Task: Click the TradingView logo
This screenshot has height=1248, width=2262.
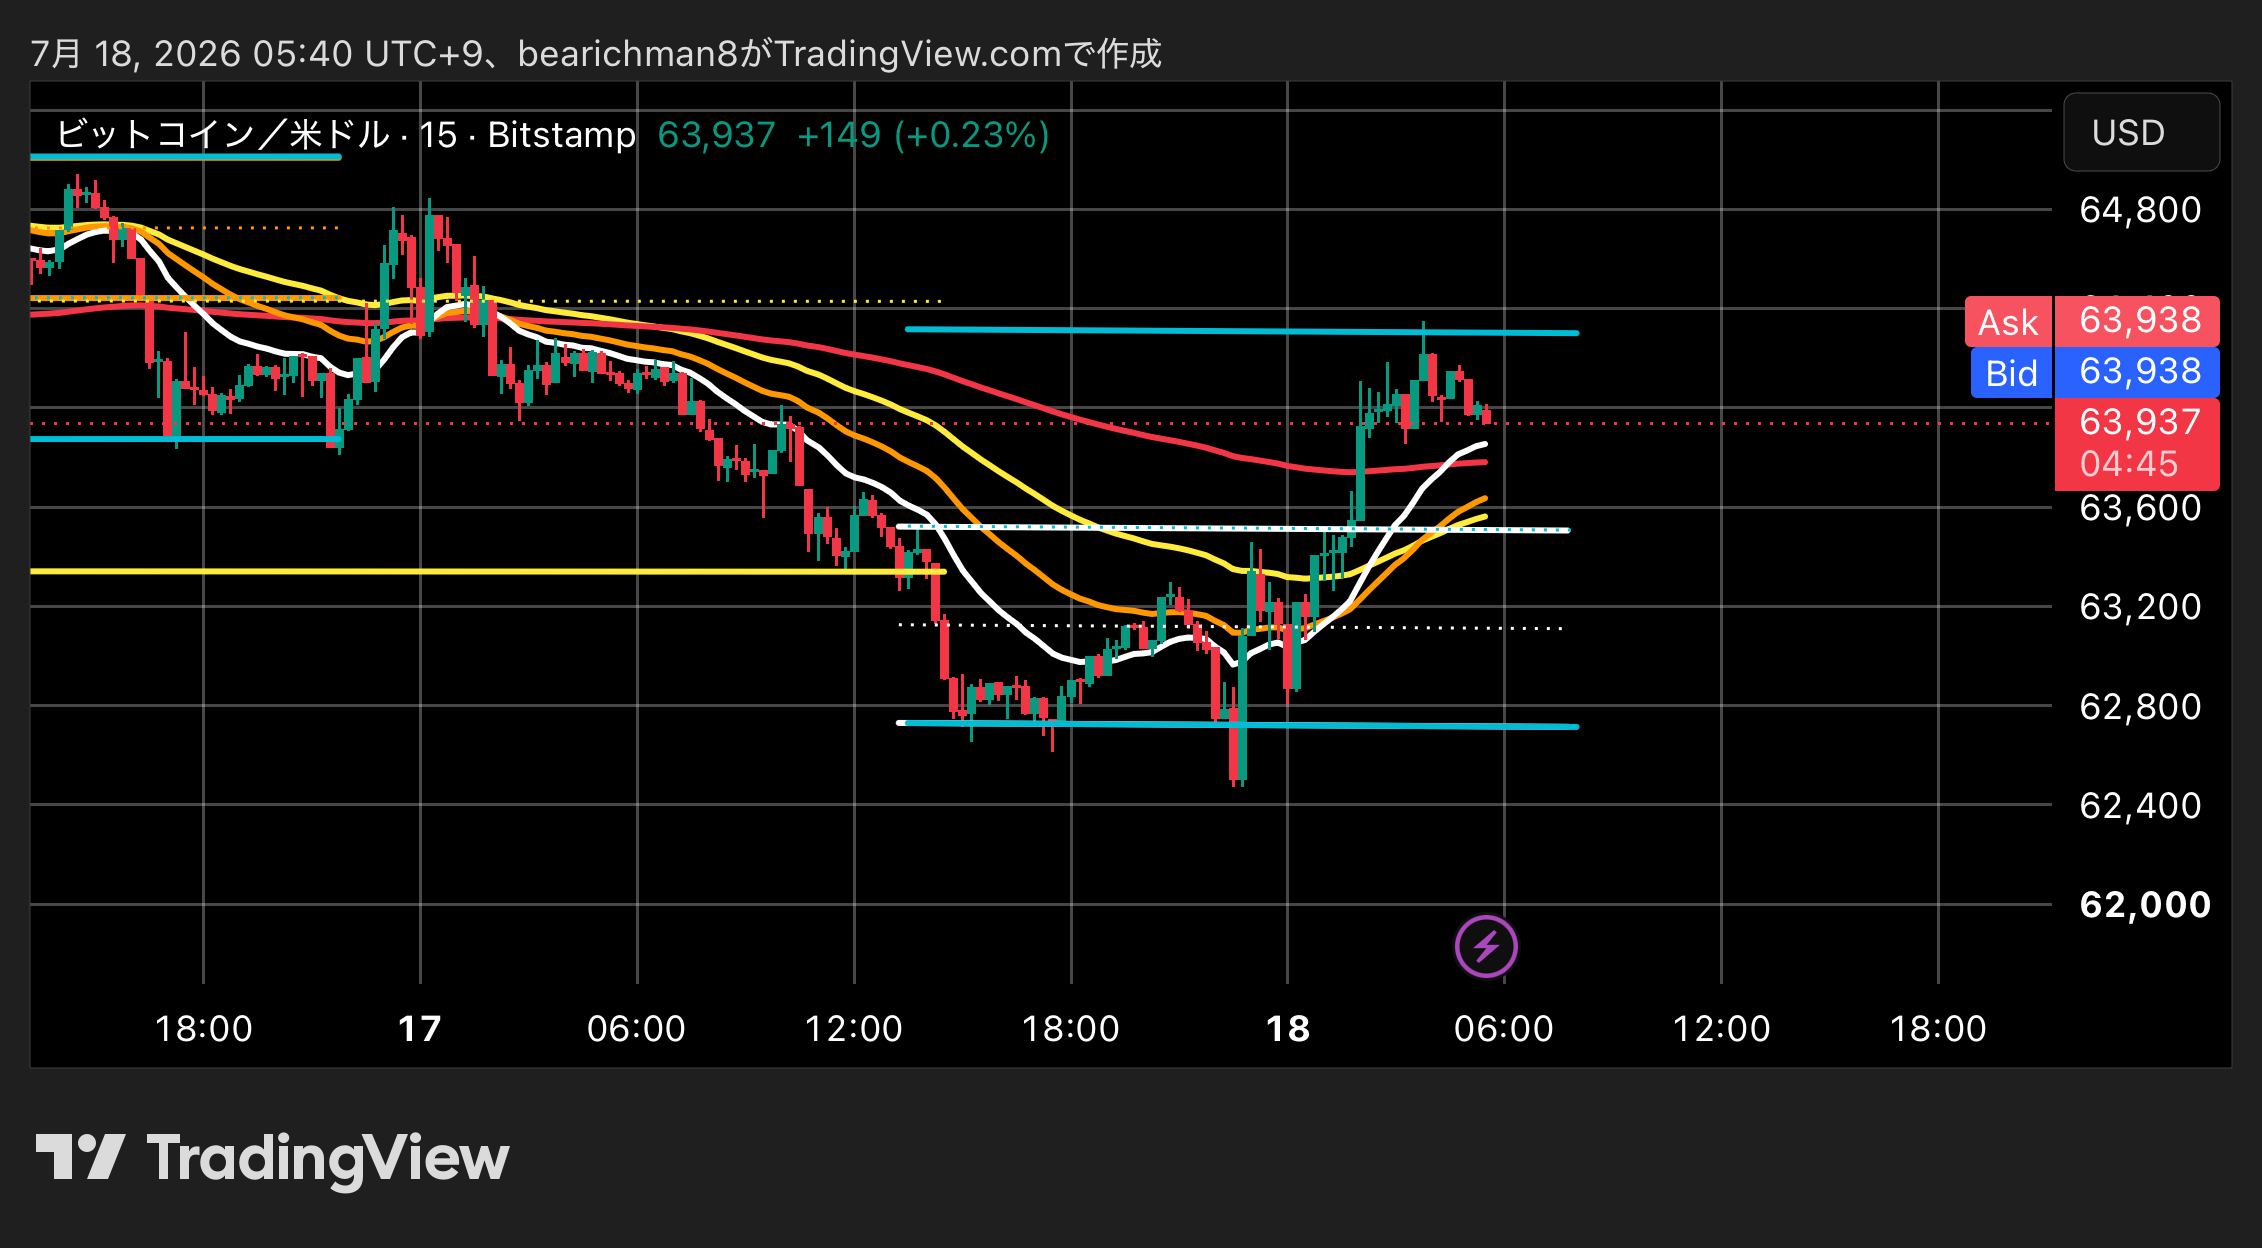Action: (272, 1159)
